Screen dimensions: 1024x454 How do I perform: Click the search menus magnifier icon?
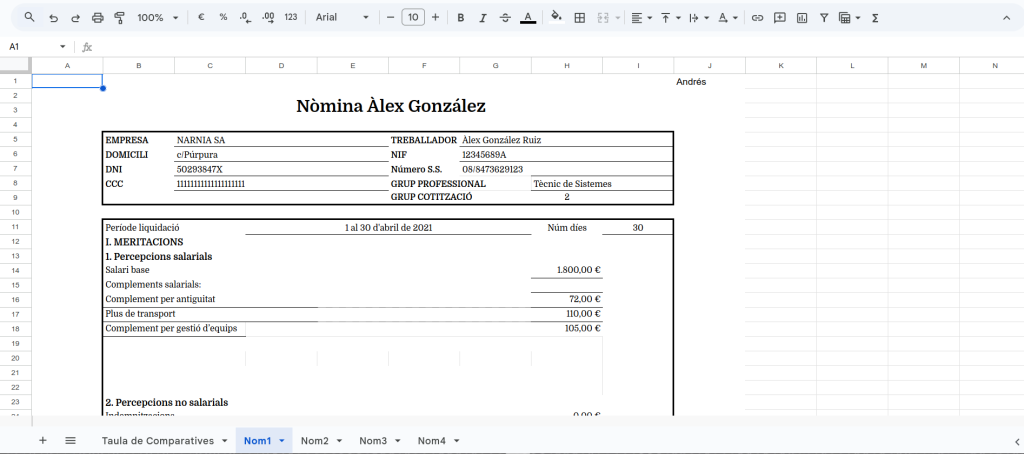point(29,18)
